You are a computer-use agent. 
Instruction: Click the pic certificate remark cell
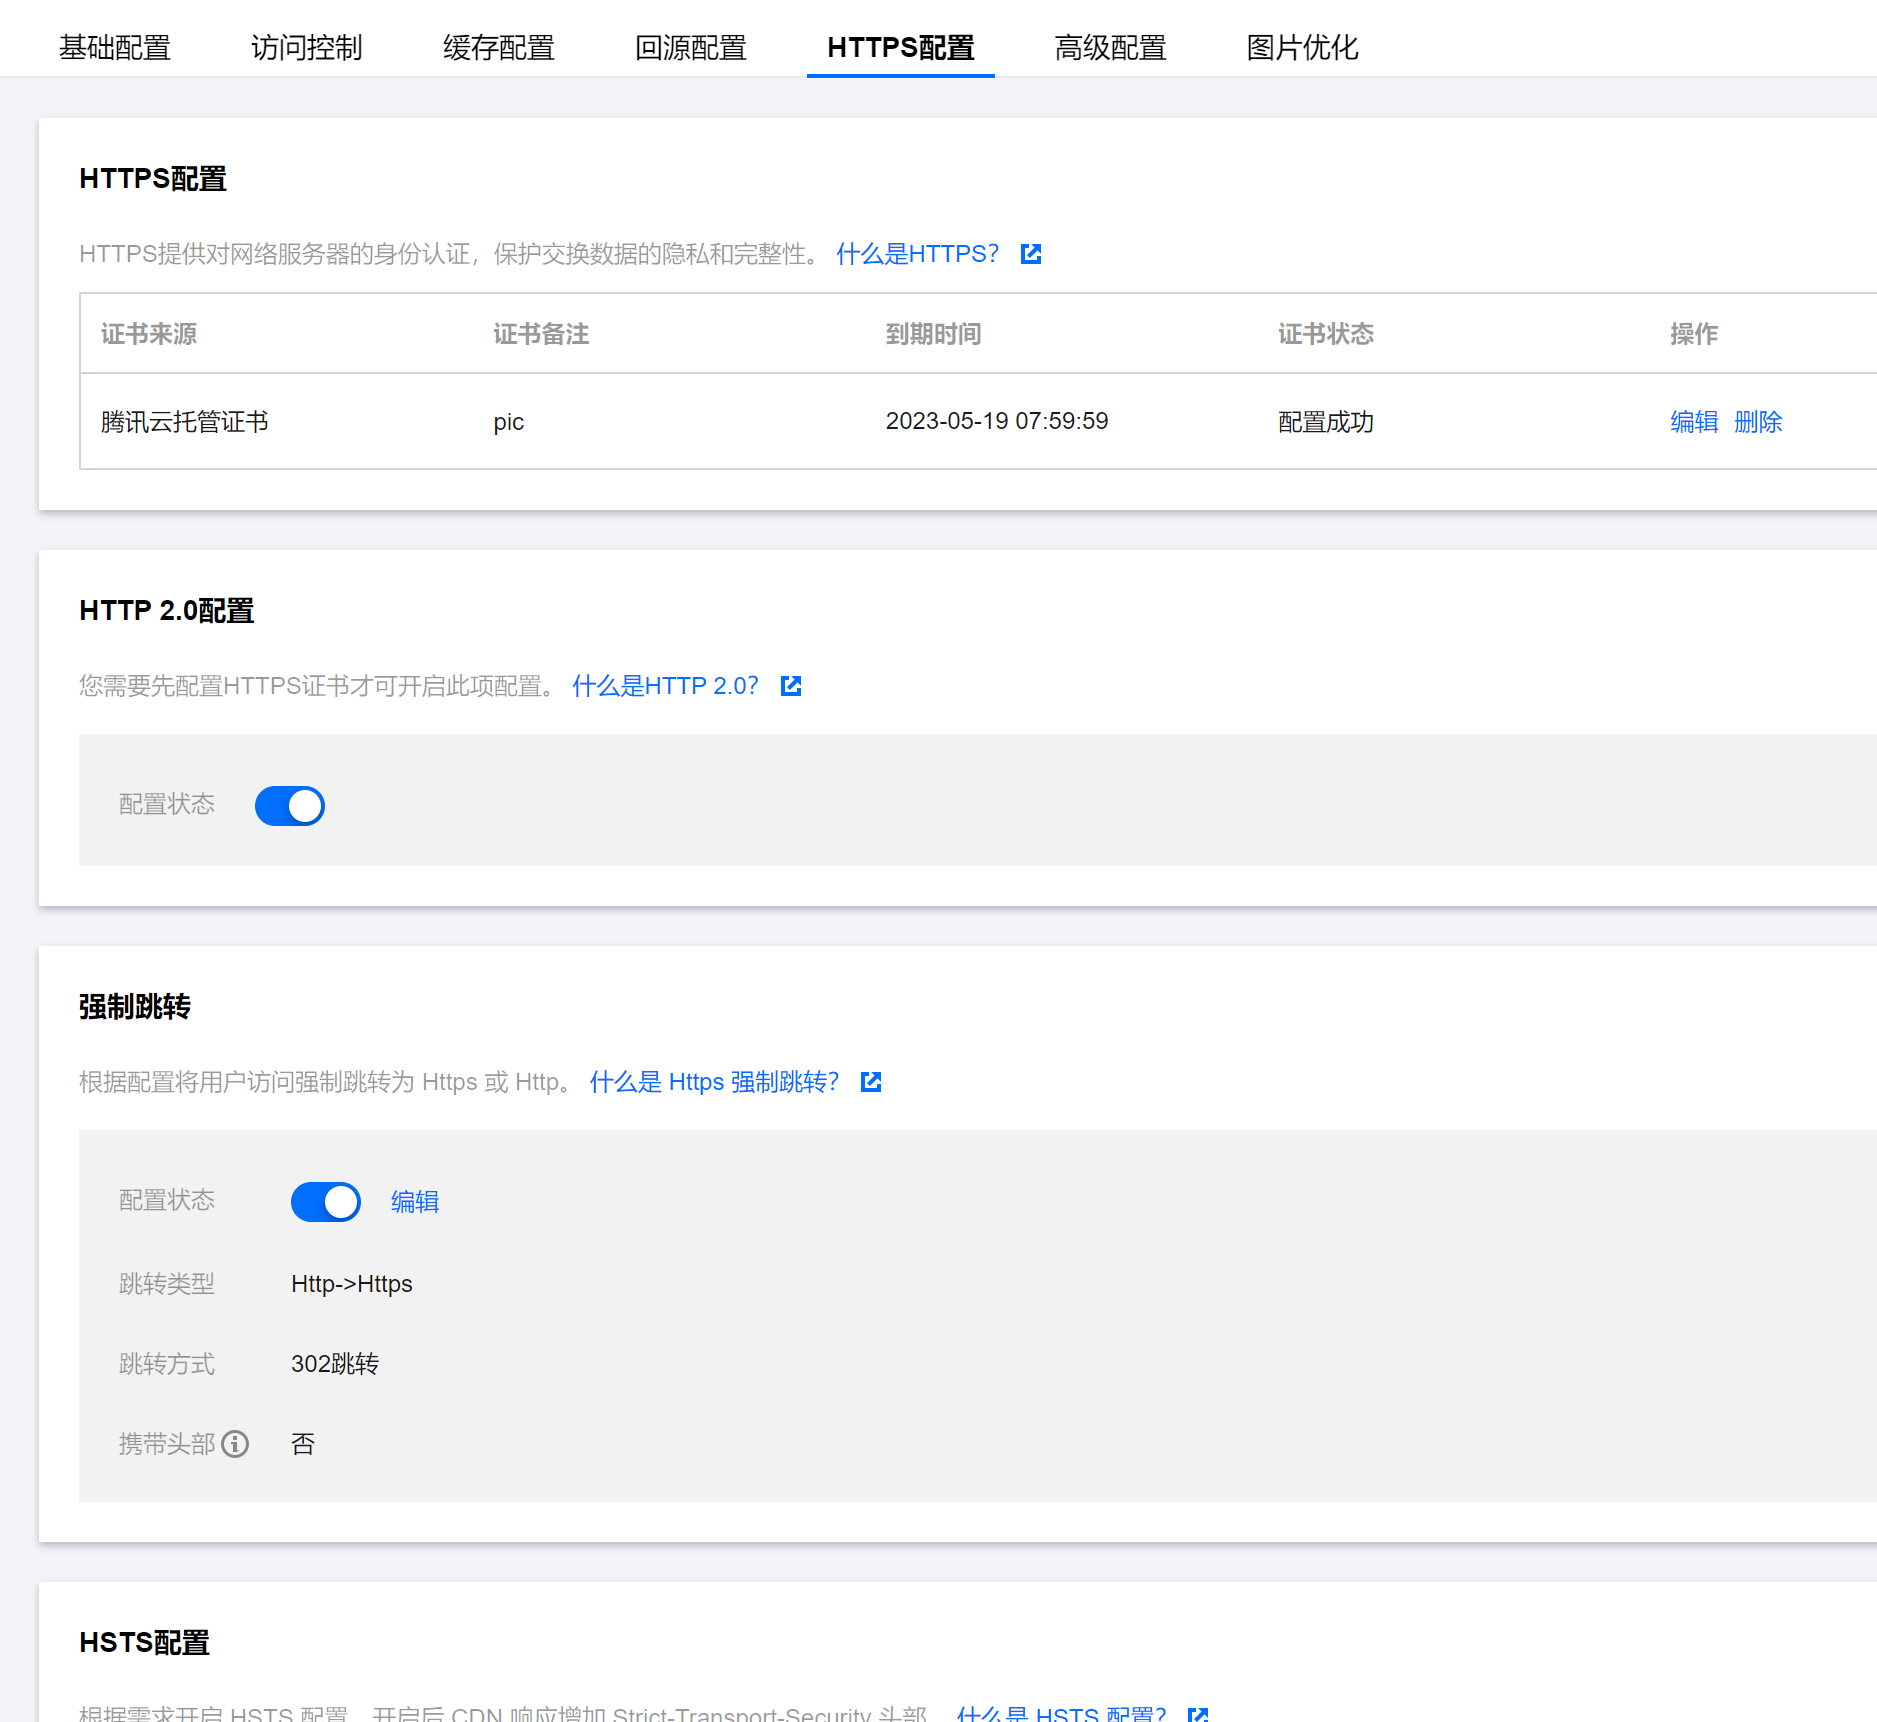[x=508, y=422]
